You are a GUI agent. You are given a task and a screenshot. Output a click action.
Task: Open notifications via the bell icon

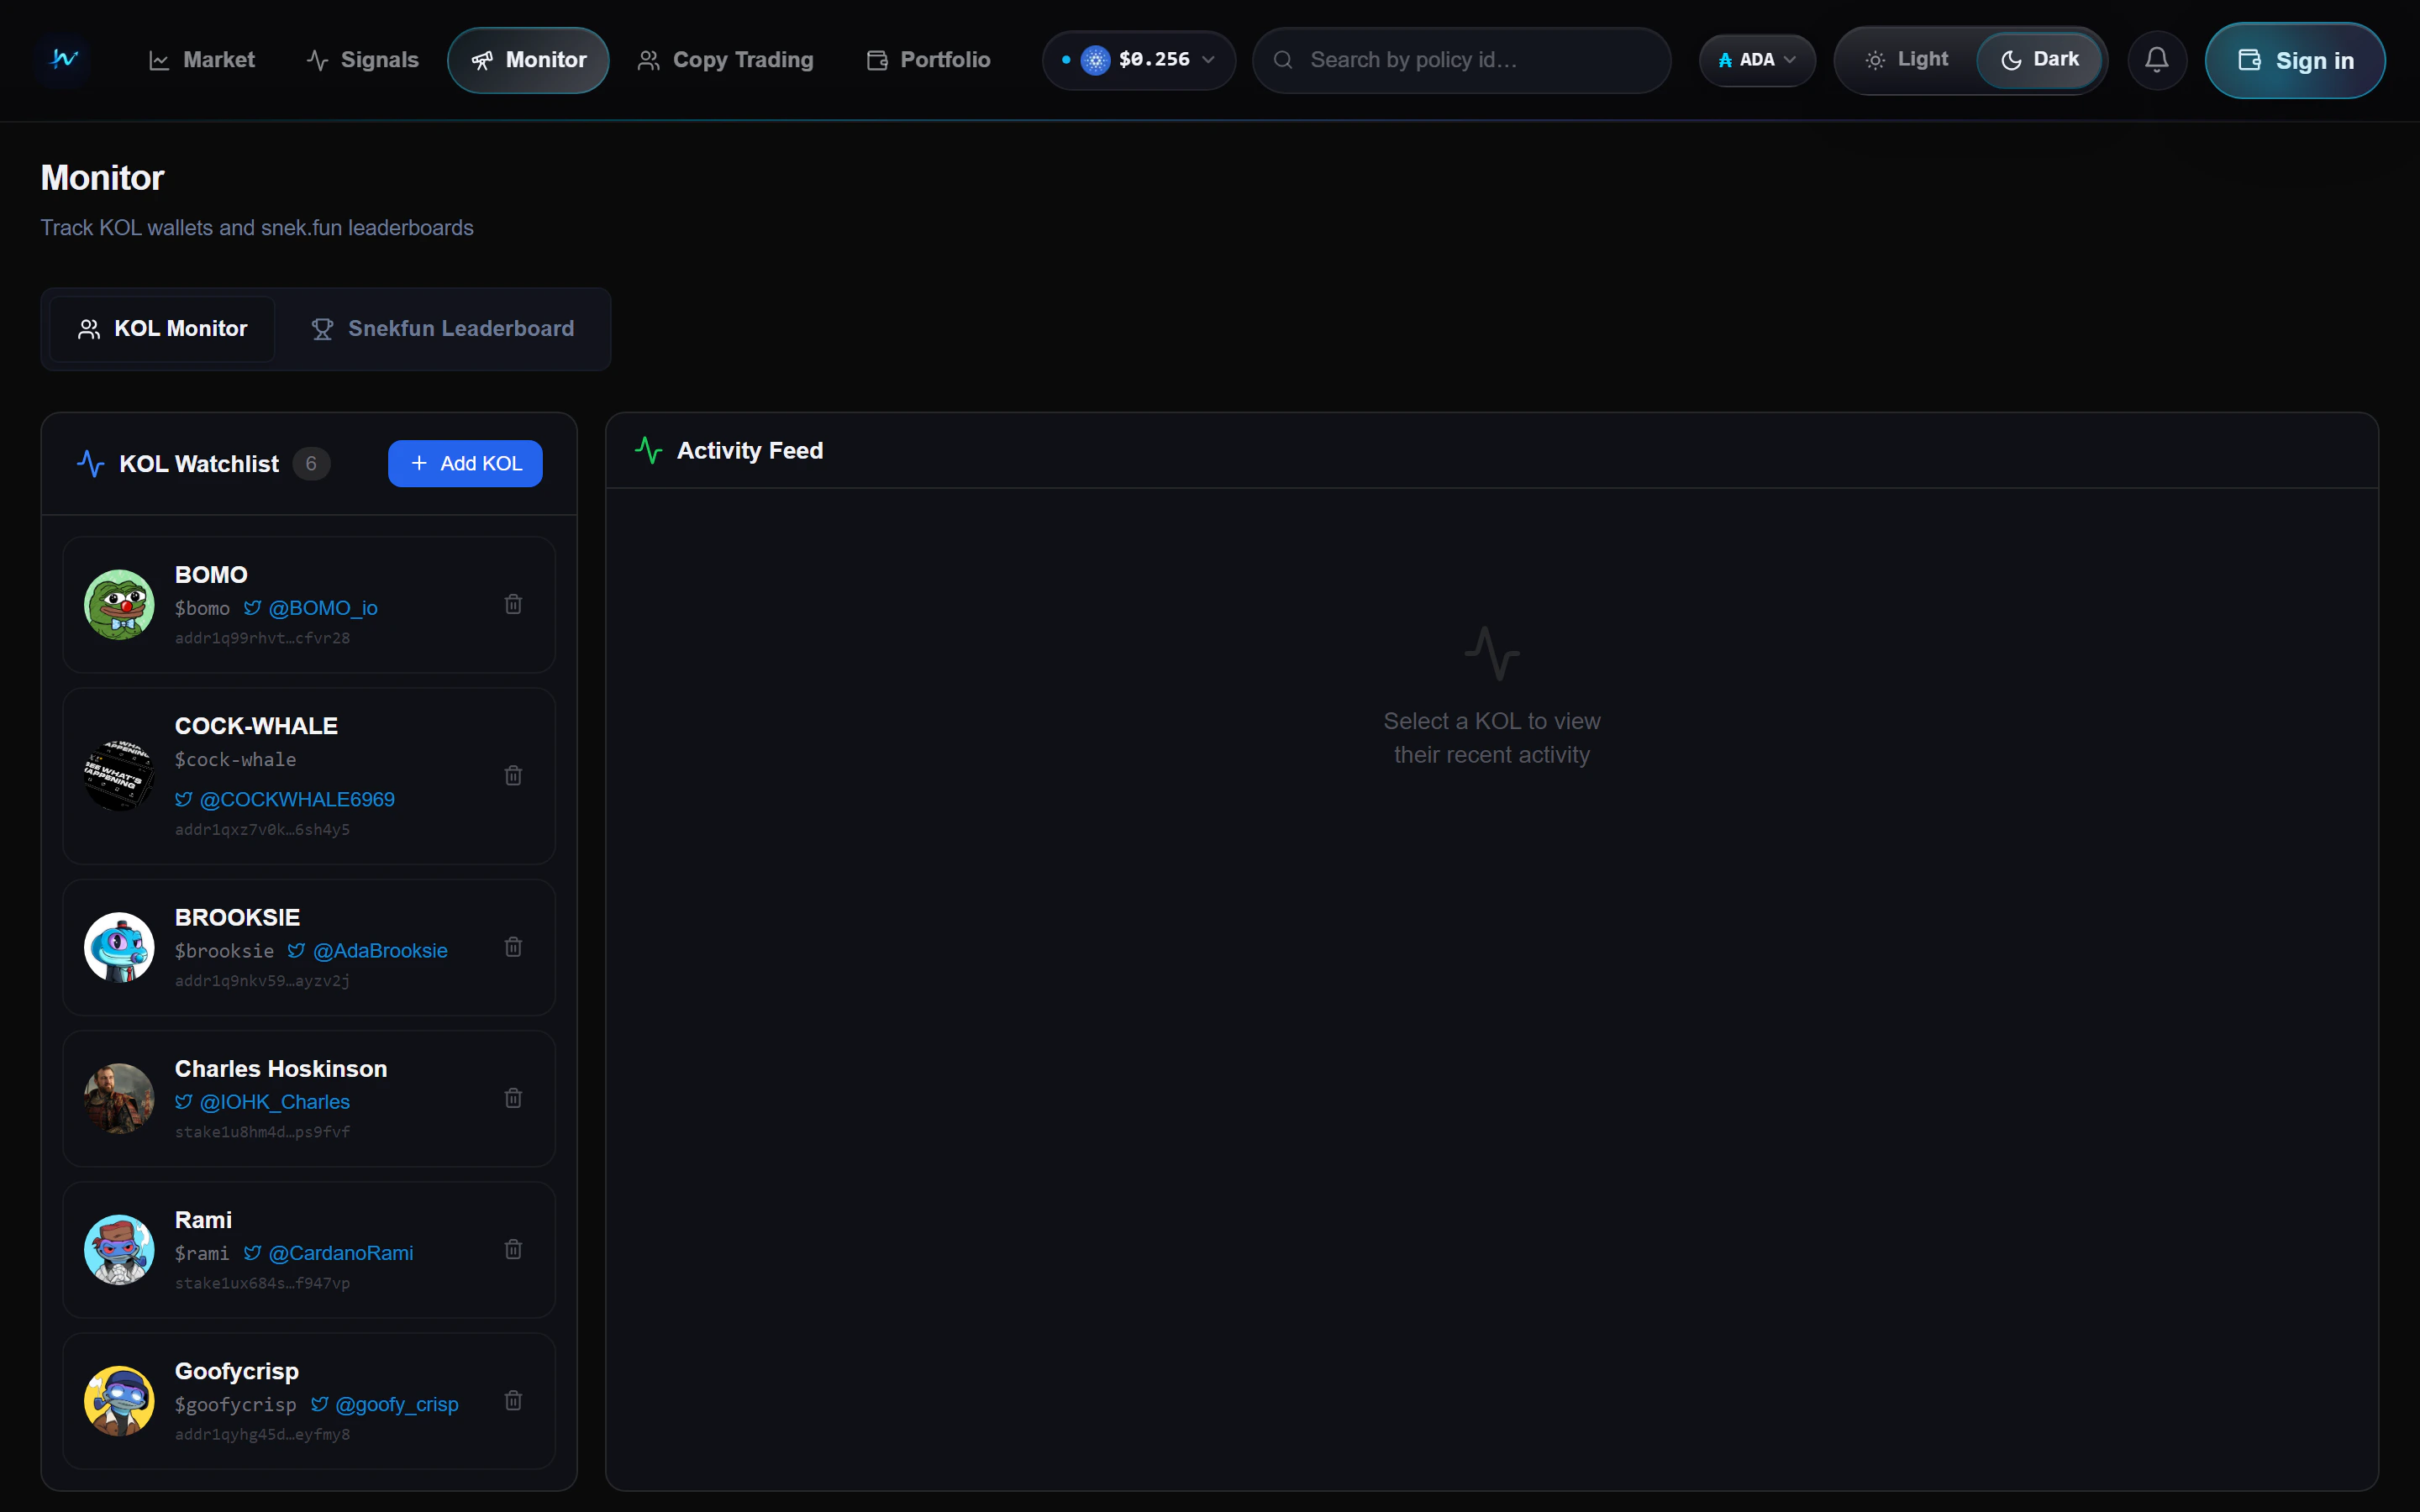pos(2156,59)
